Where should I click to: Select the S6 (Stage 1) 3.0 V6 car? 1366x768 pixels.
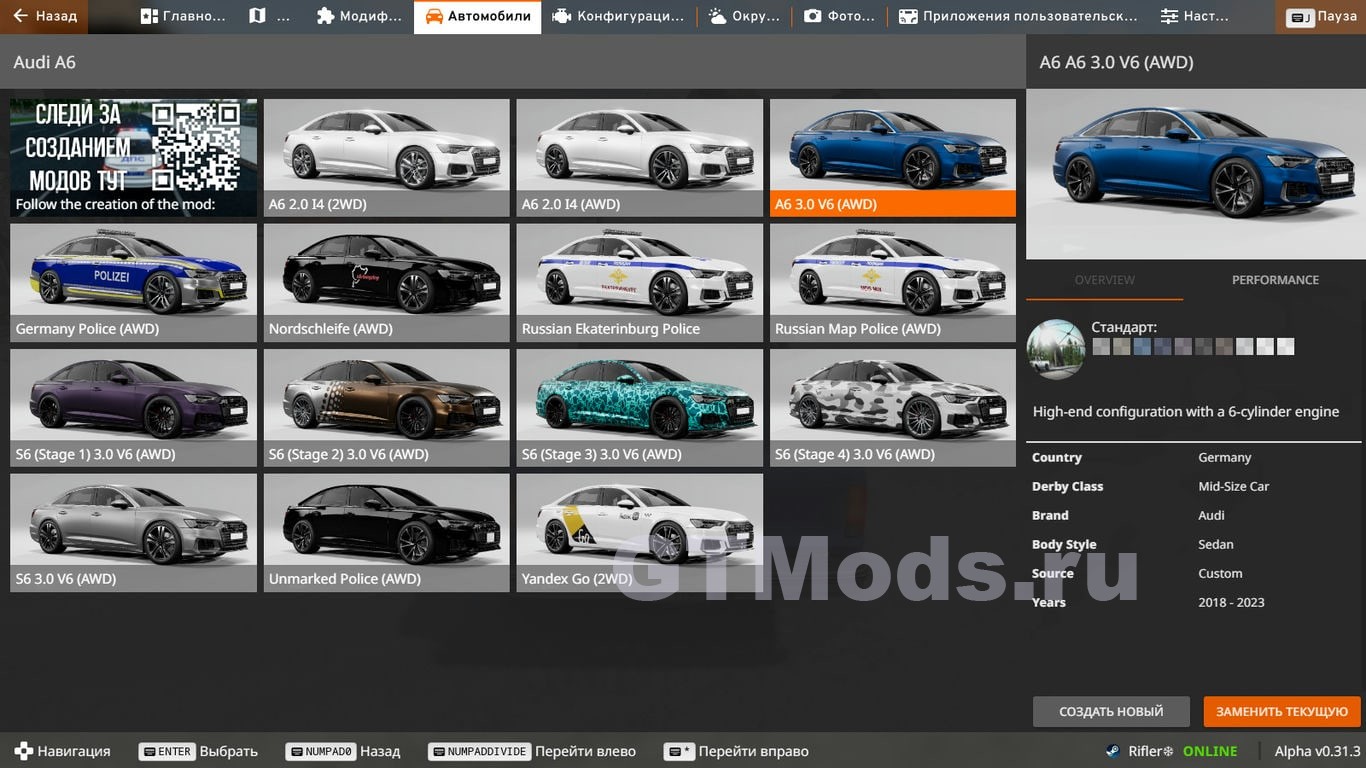coord(133,408)
